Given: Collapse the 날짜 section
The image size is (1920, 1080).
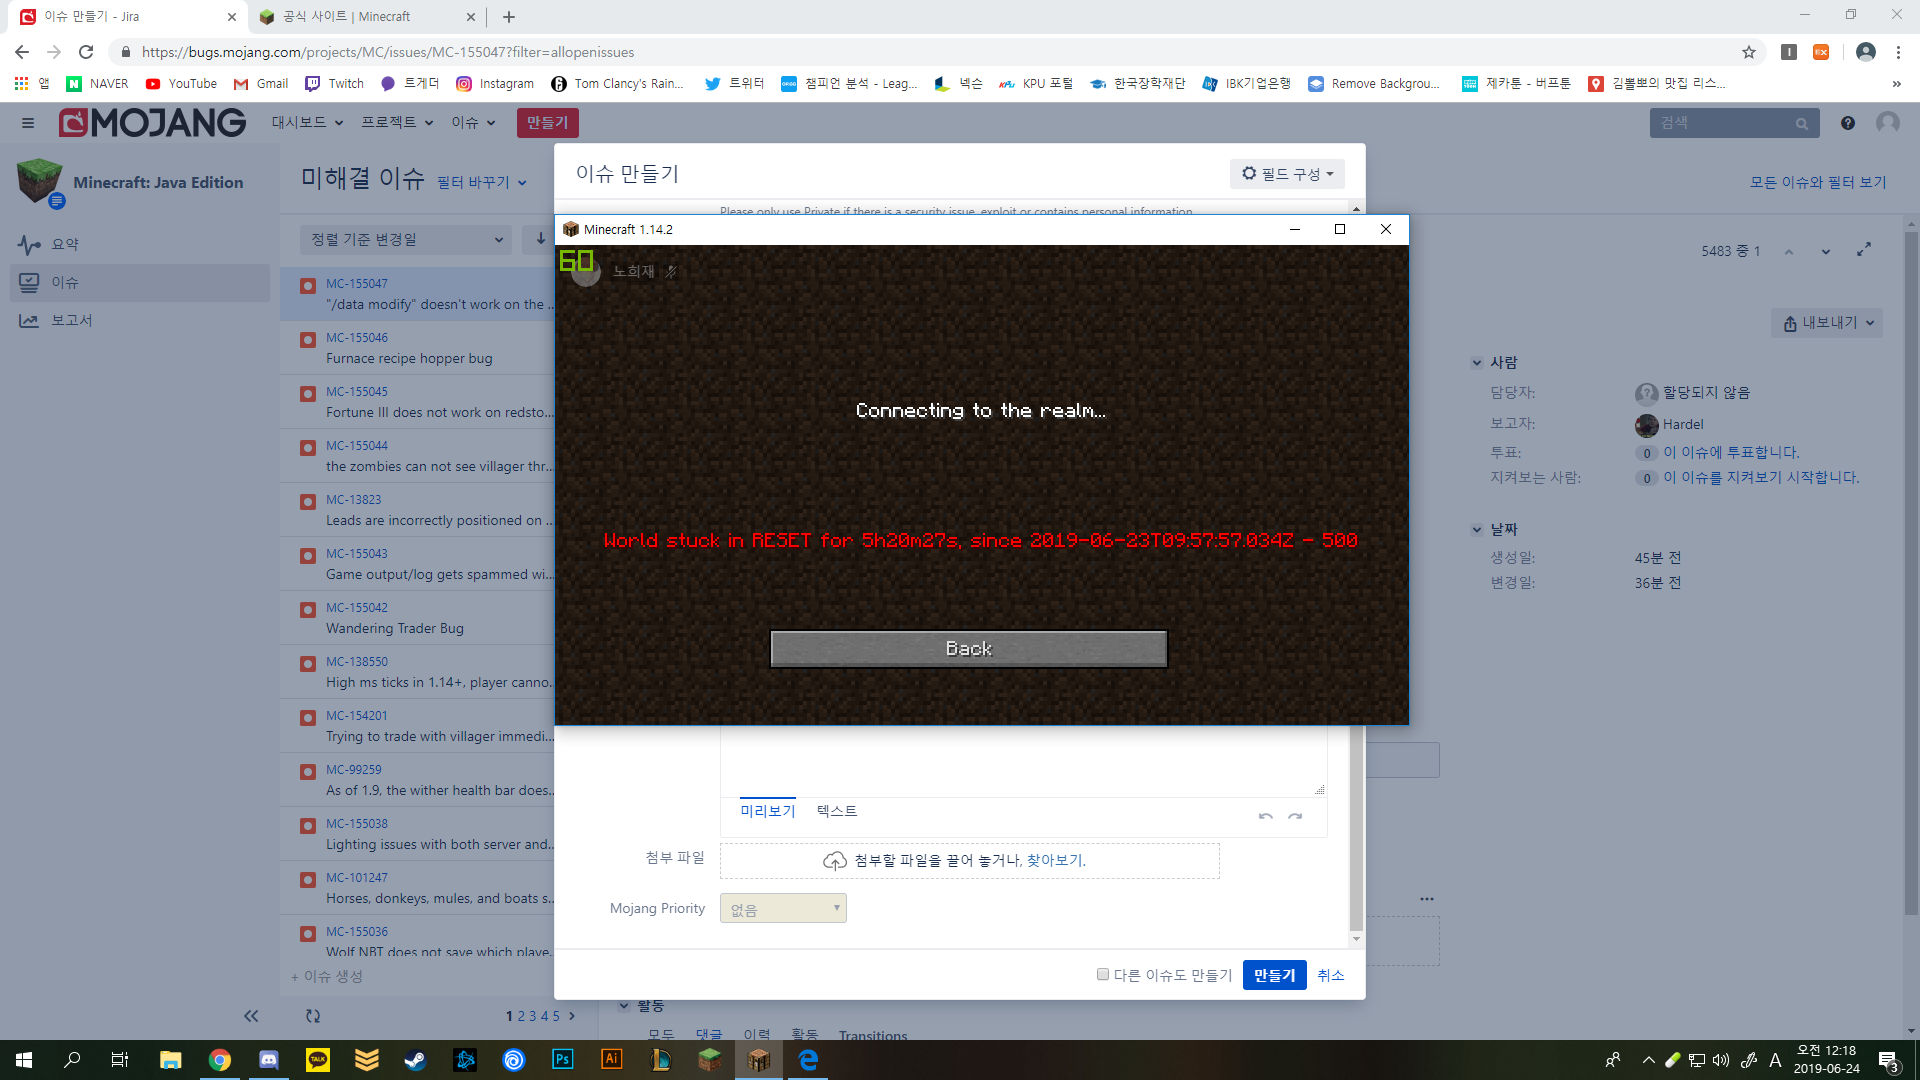Looking at the screenshot, I should (x=1477, y=530).
